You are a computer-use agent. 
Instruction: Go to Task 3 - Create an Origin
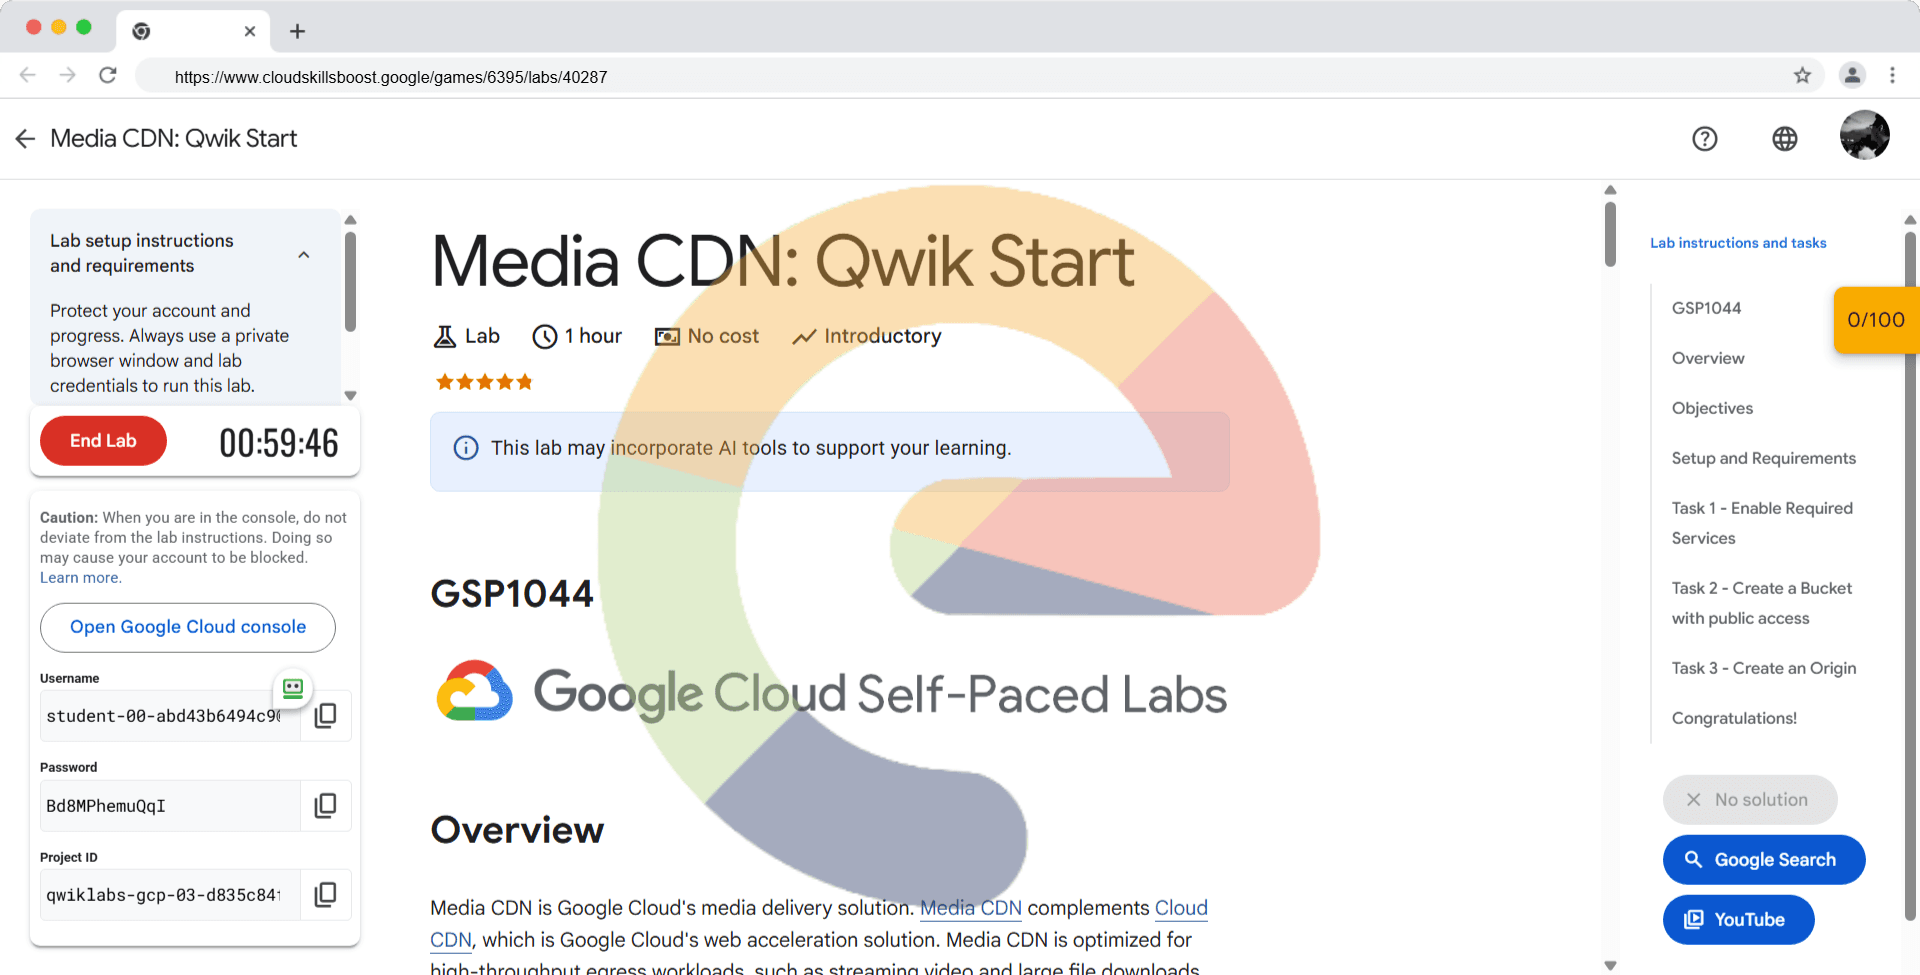[1764, 668]
